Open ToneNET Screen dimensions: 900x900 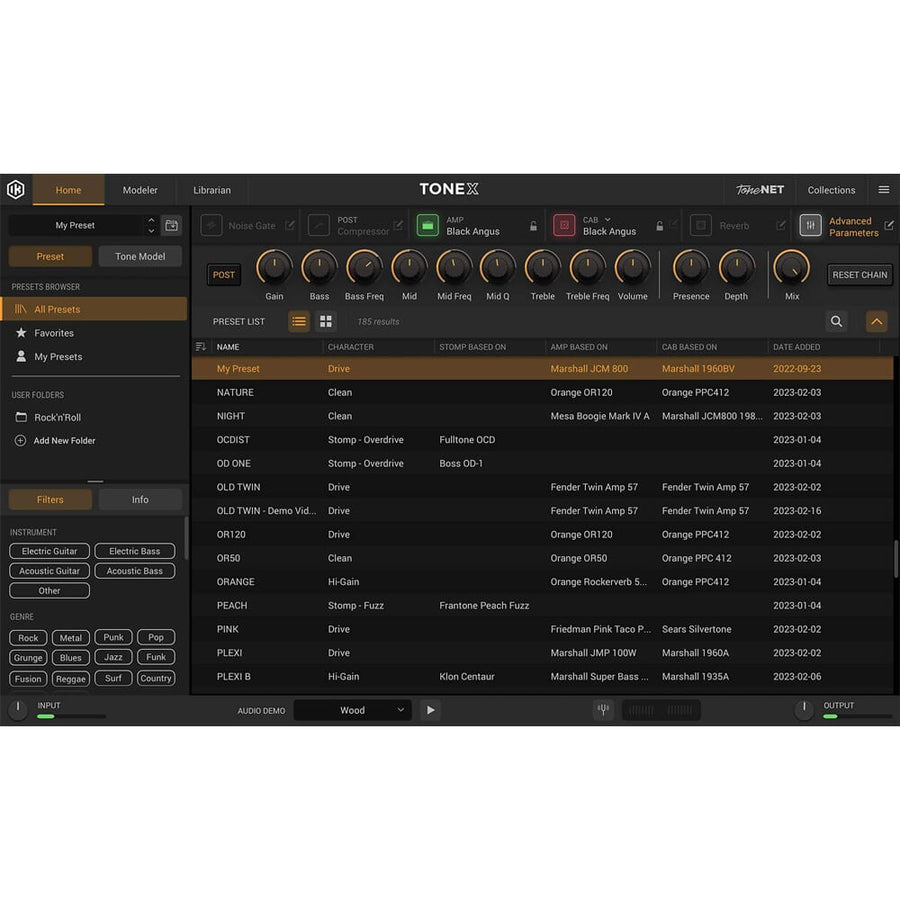(760, 189)
